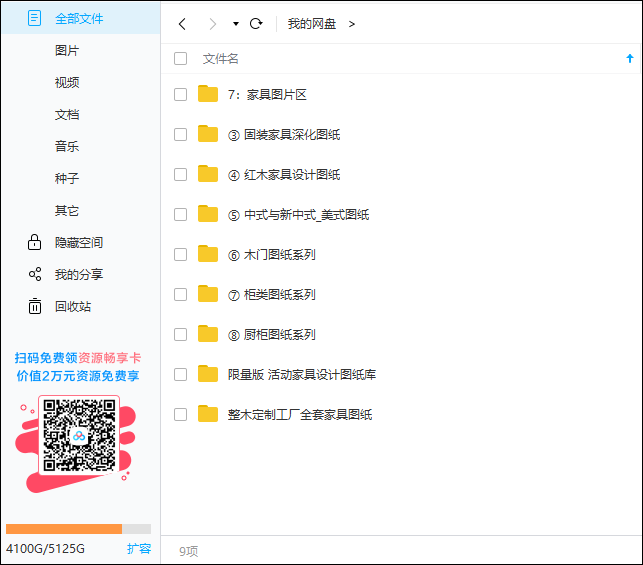
Task: Open folder icon of ⑤ 中式与新中式_美式图纸
Action: pyautogui.click(x=208, y=214)
